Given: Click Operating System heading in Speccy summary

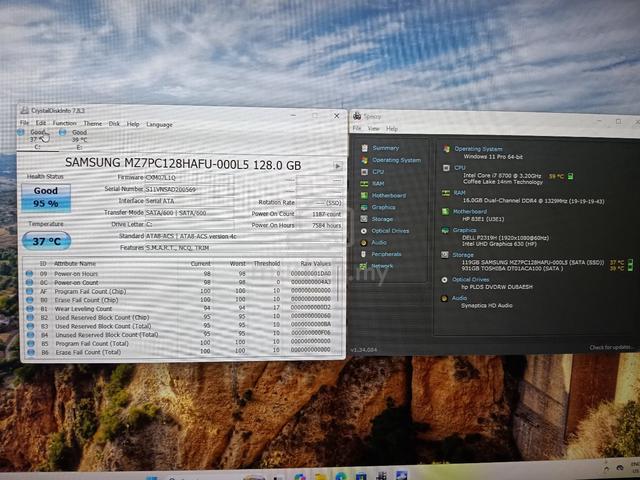Looking at the screenshot, I should coord(478,149).
